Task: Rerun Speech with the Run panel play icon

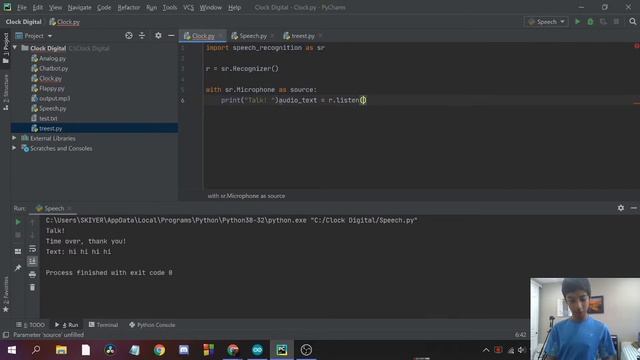Action: [x=18, y=222]
